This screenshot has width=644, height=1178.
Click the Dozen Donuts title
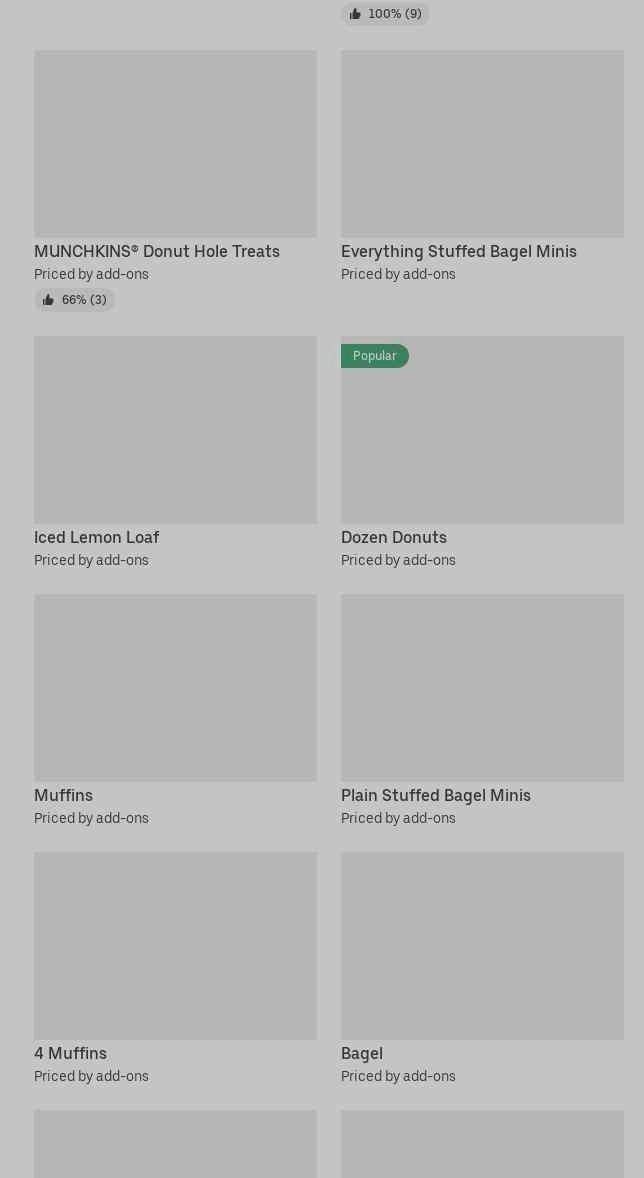click(394, 538)
